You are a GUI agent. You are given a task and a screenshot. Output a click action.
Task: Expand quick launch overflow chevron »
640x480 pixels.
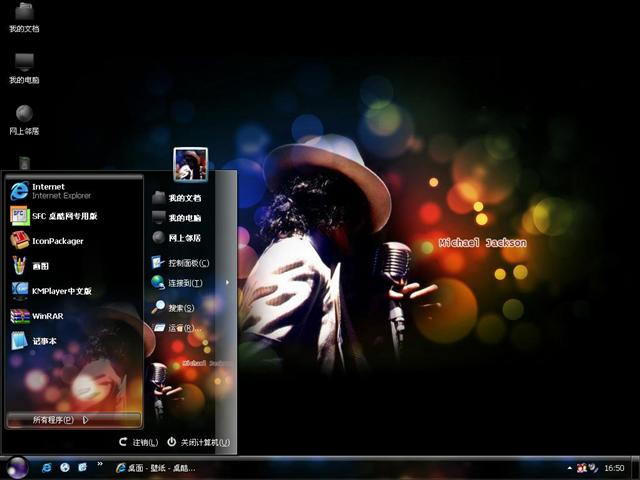pos(100,464)
